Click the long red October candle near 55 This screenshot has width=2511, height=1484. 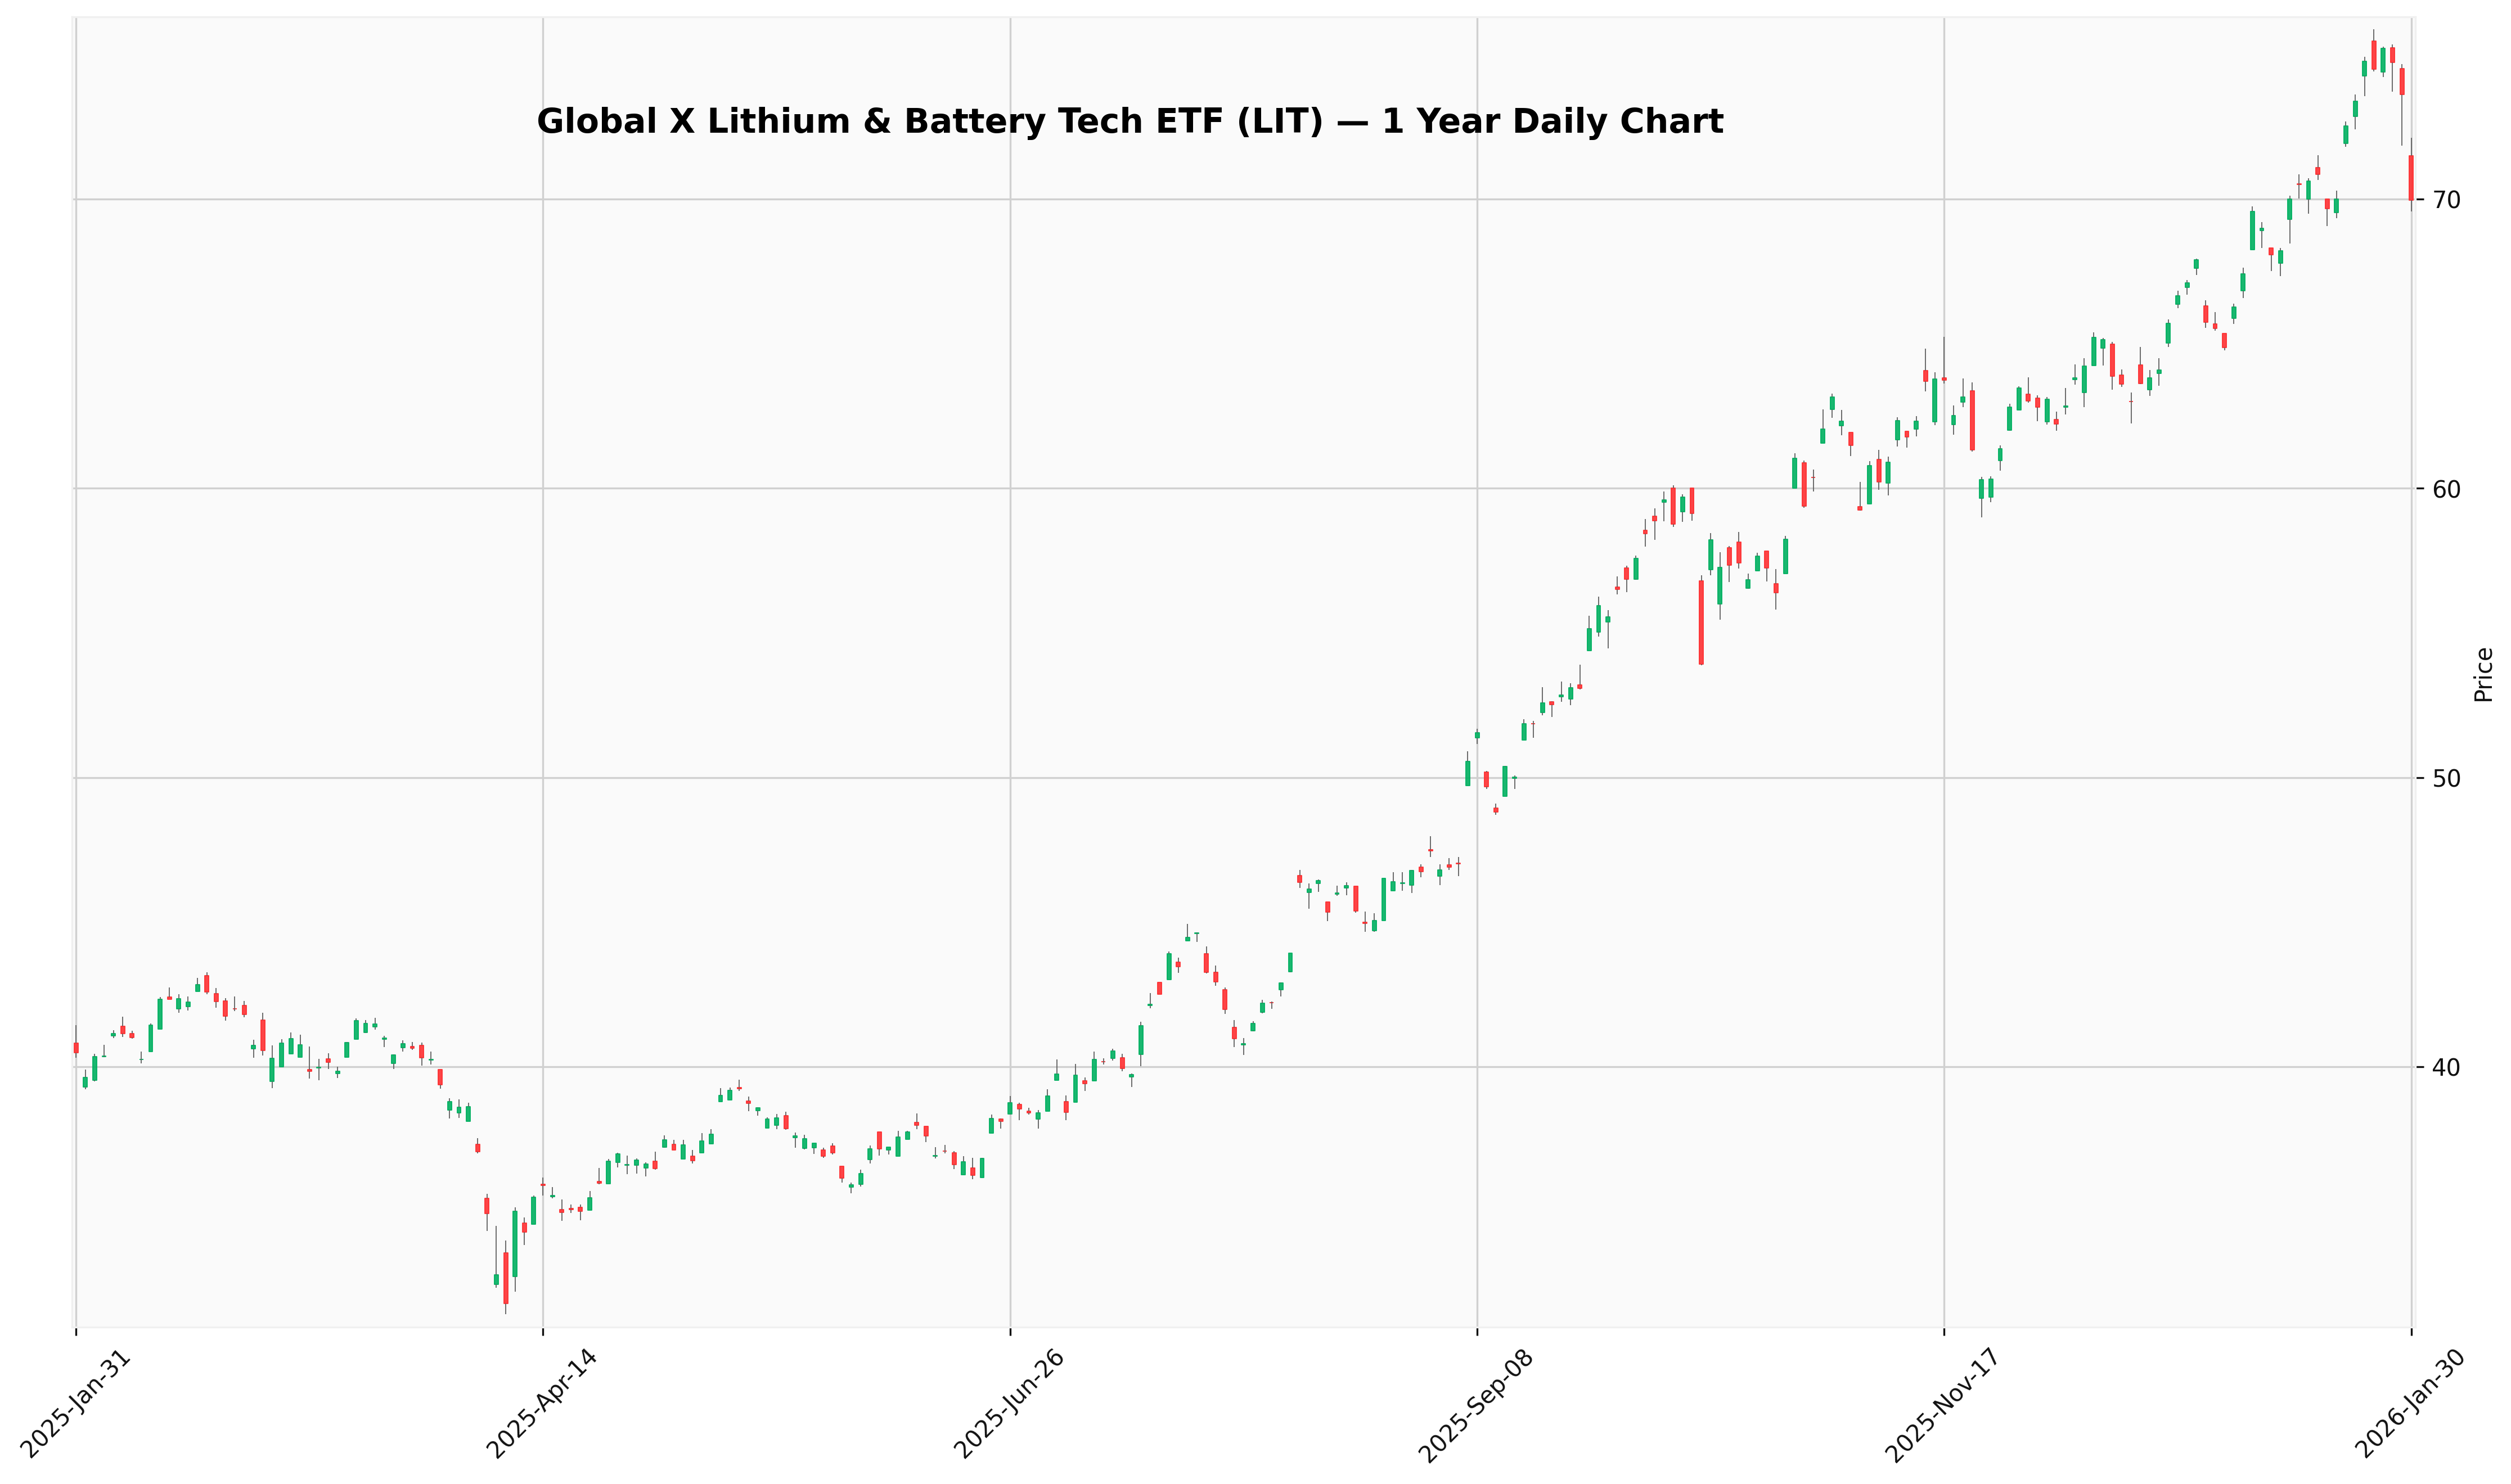tap(1701, 622)
